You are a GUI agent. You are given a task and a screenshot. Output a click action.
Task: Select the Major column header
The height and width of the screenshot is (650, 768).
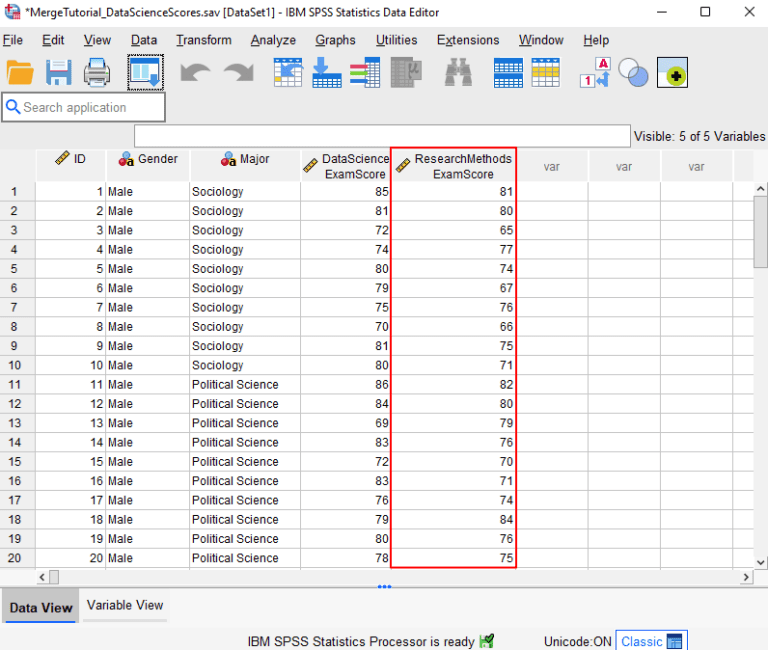245,167
